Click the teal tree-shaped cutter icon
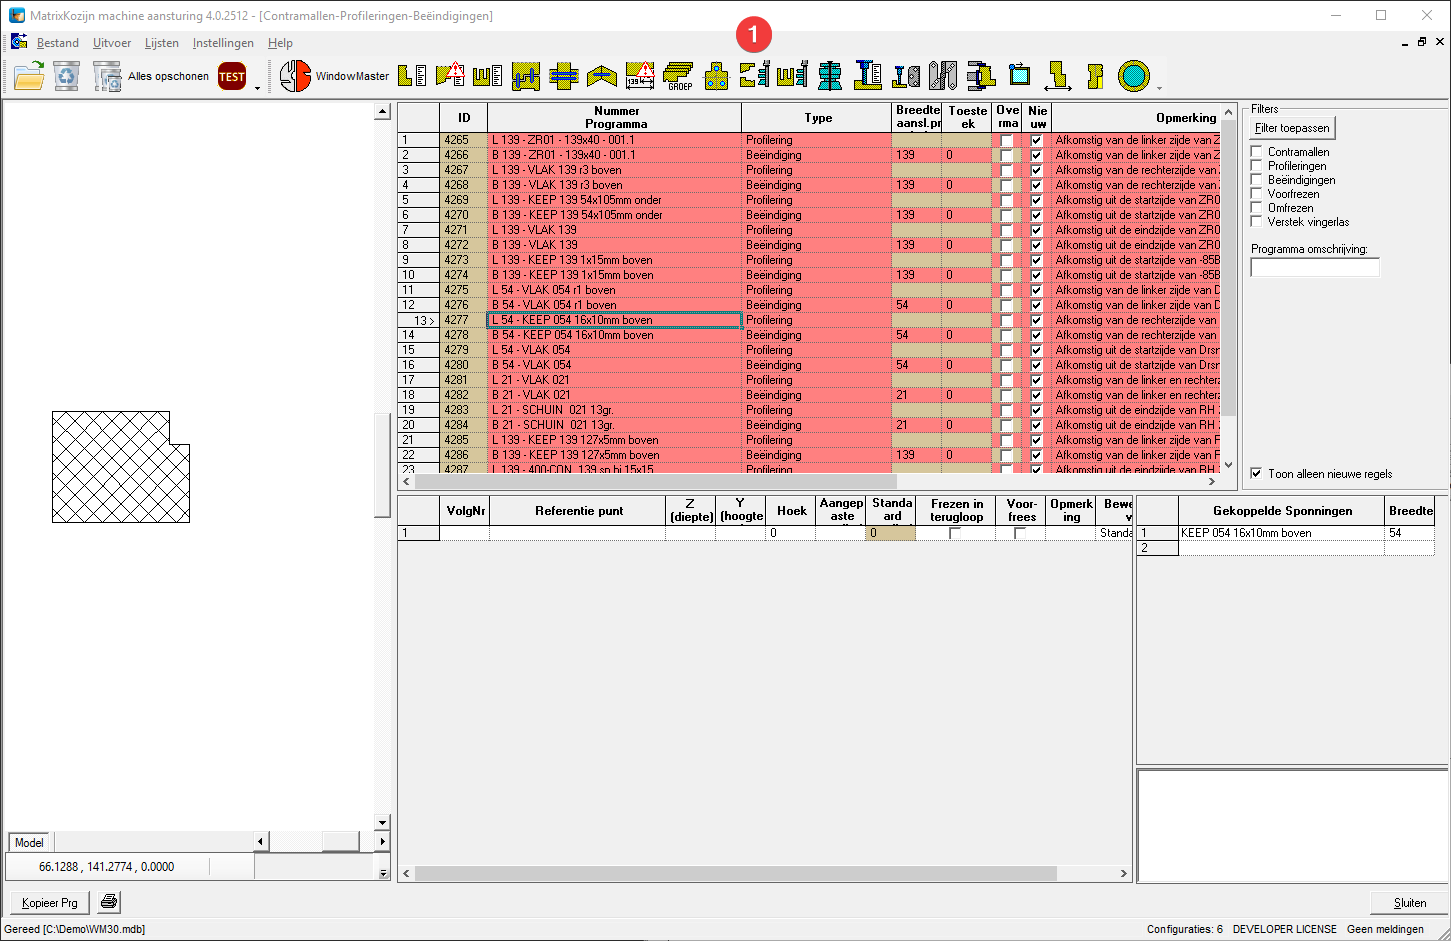 830,76
